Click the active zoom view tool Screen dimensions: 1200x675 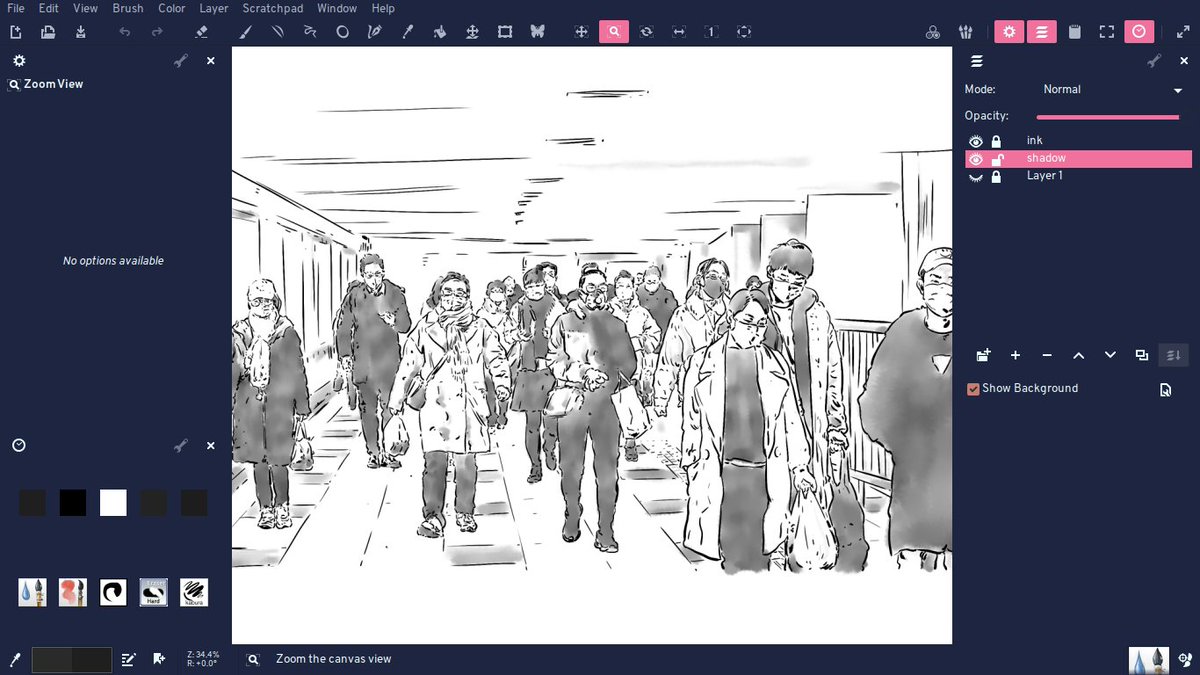(x=614, y=32)
